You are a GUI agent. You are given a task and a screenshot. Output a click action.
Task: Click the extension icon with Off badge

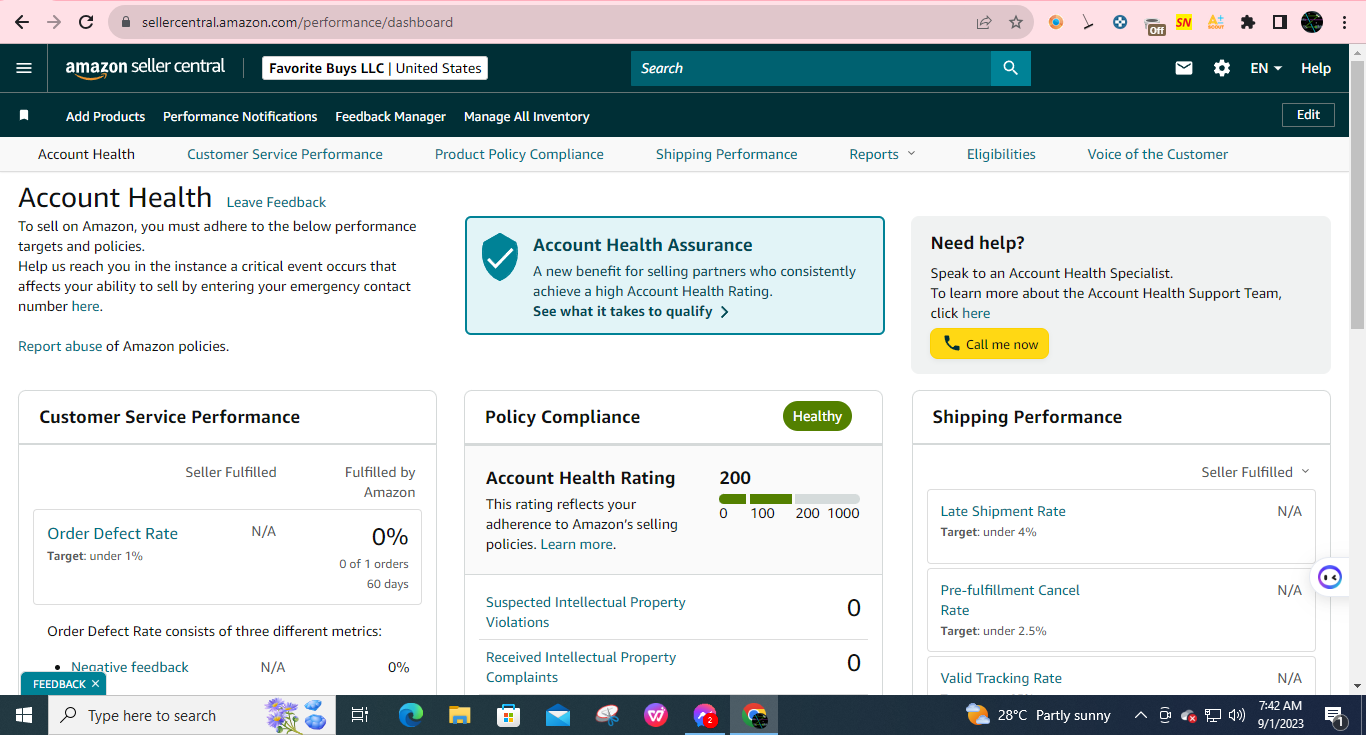click(x=1155, y=24)
